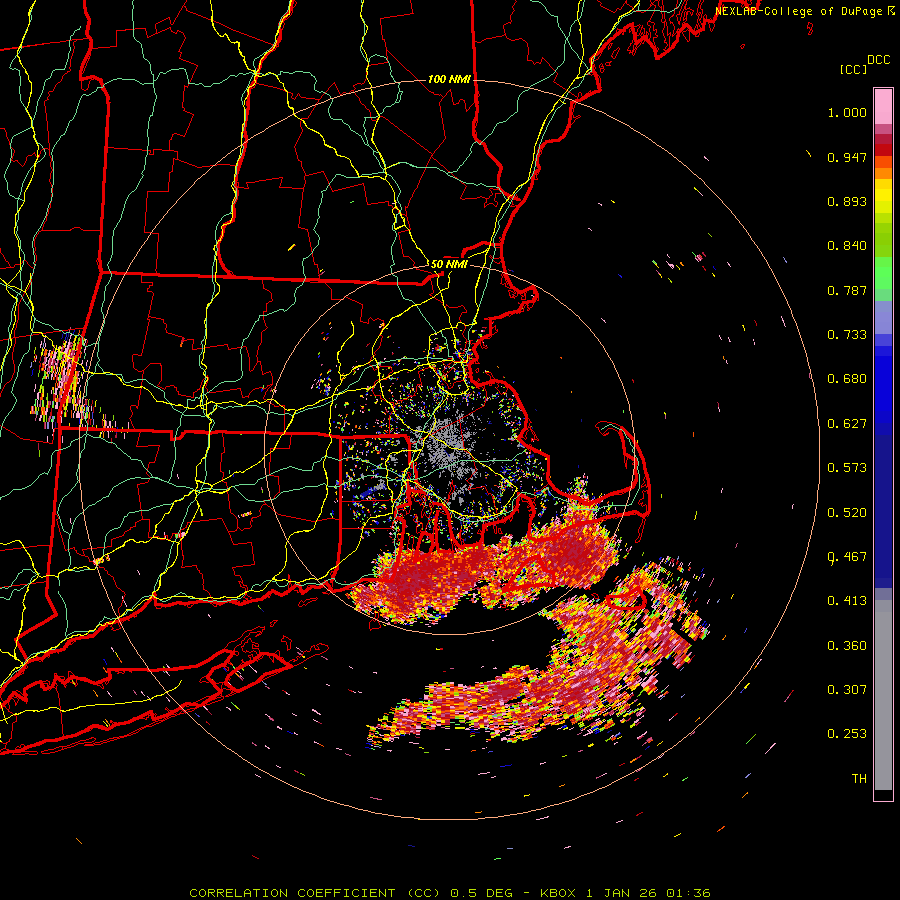Click the 0.733 scale value

click(x=847, y=335)
